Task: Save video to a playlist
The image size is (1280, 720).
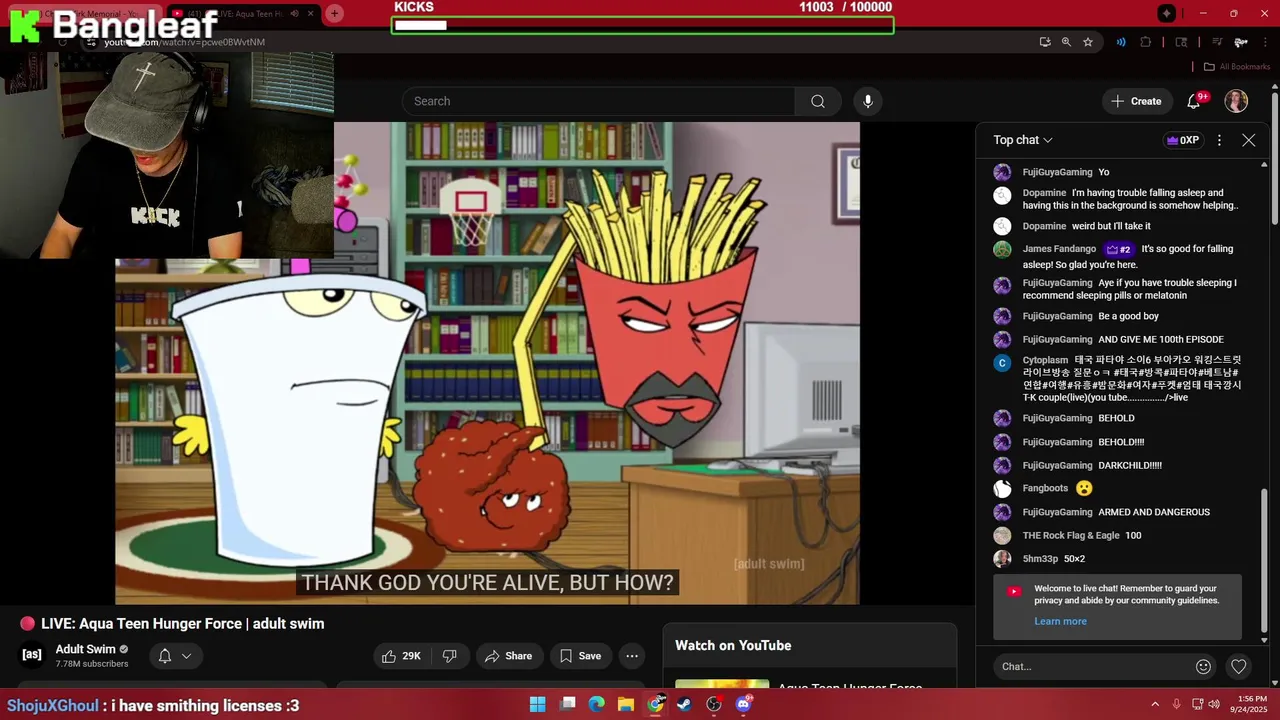Action: pyautogui.click(x=580, y=656)
